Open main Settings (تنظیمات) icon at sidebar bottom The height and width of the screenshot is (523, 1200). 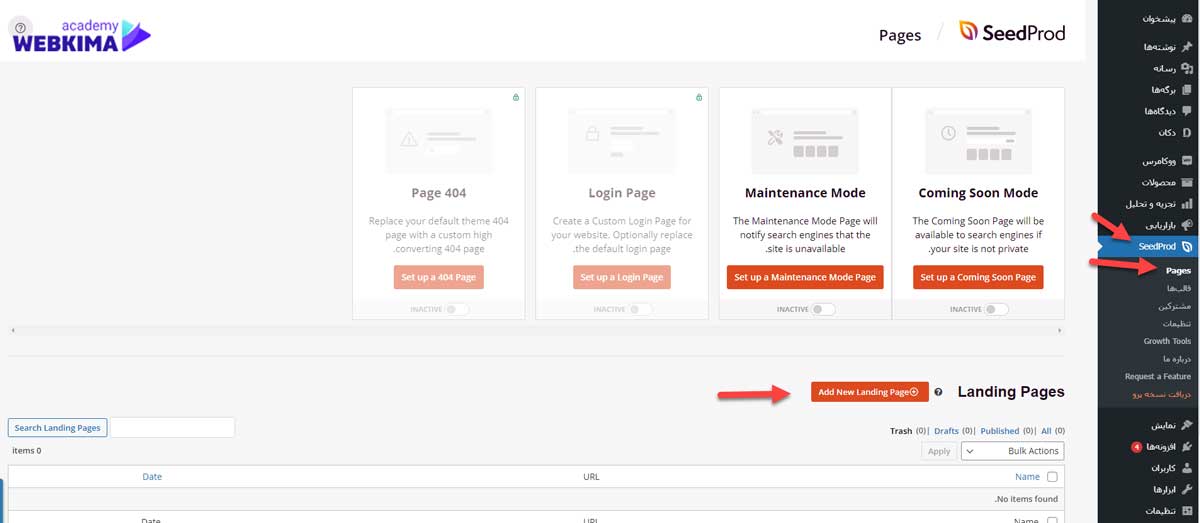tap(1186, 511)
